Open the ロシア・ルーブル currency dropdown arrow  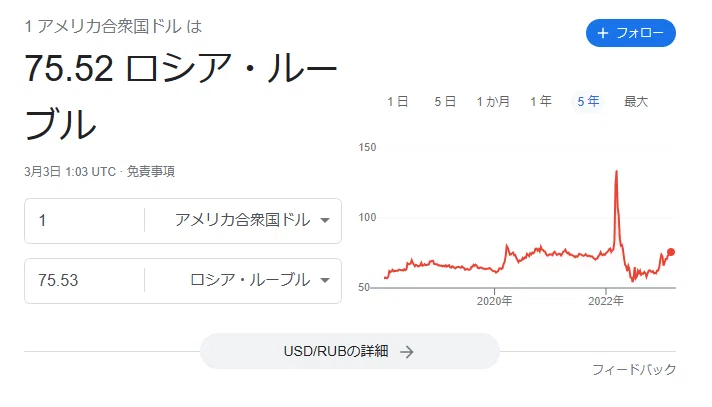[x=325, y=280]
